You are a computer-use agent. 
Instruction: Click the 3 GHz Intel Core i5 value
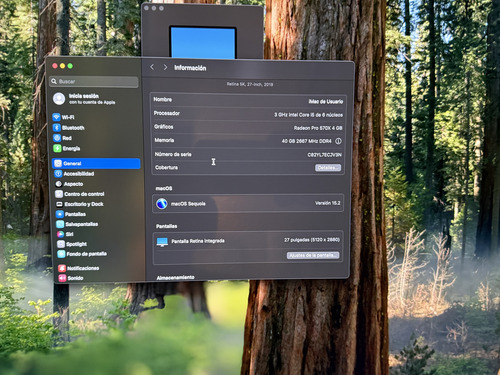[x=308, y=115]
